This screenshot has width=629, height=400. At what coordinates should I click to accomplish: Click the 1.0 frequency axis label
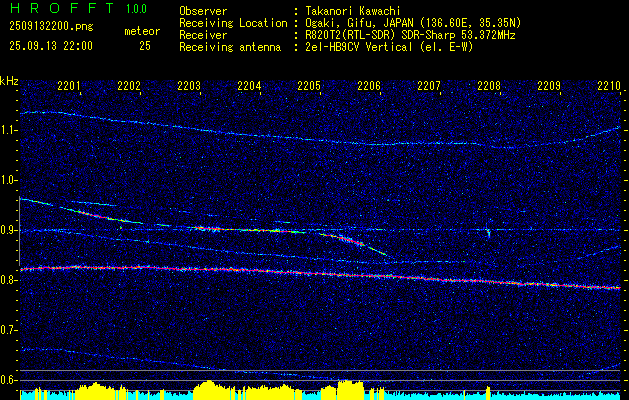[8, 181]
